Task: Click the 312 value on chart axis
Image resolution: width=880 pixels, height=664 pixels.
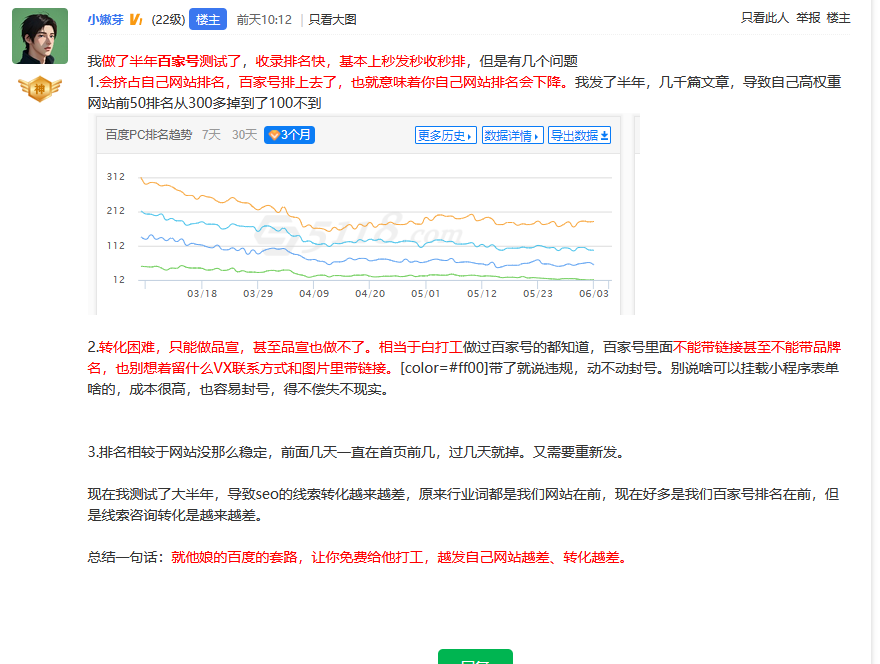Action: tap(116, 177)
